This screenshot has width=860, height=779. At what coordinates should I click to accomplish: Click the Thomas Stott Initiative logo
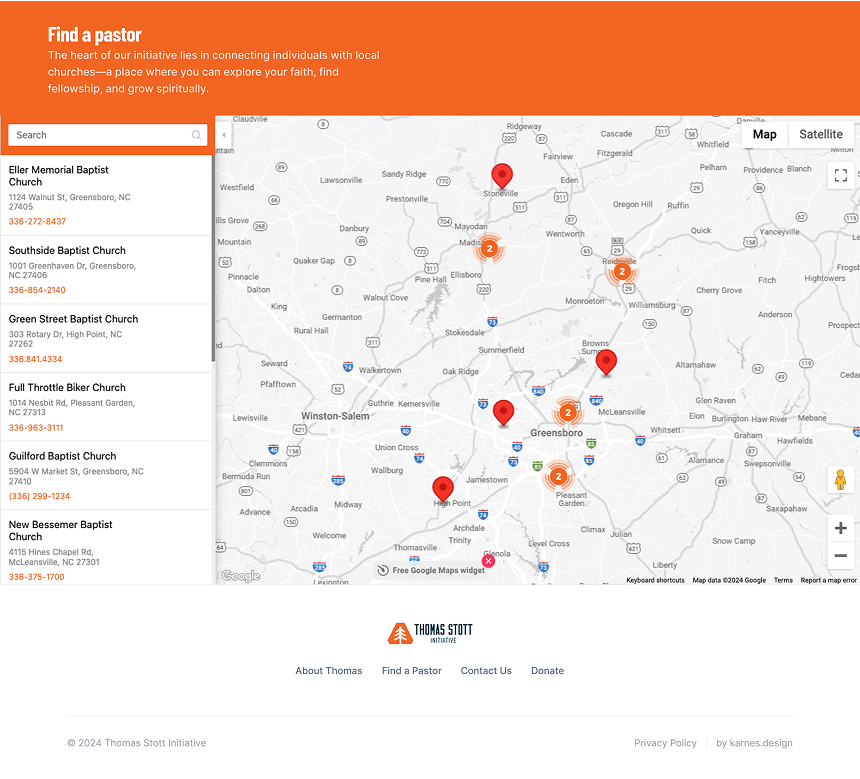point(430,633)
